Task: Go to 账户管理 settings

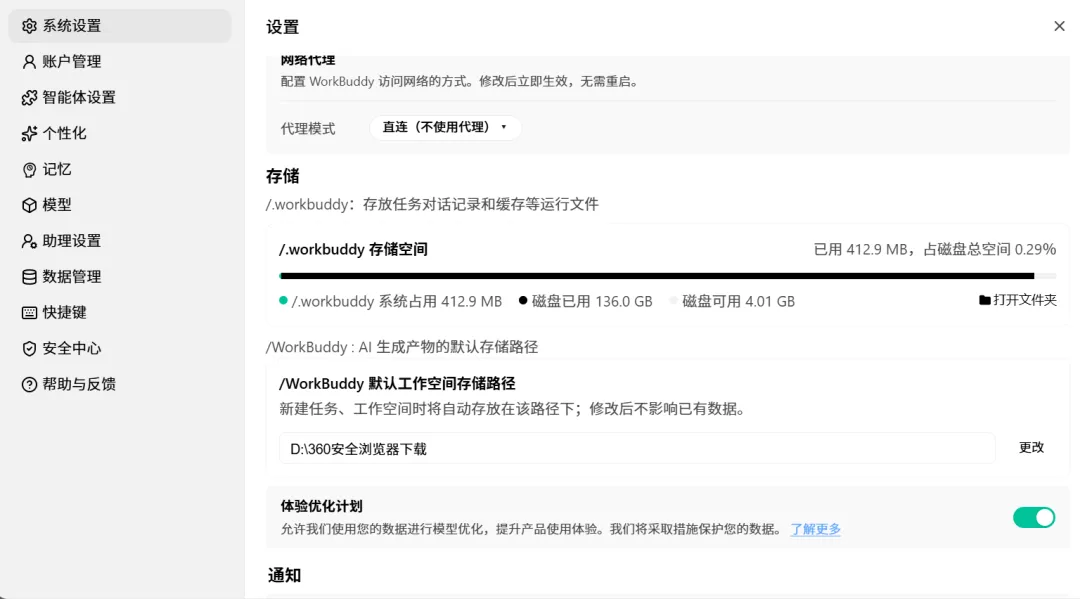Action: [x=120, y=62]
